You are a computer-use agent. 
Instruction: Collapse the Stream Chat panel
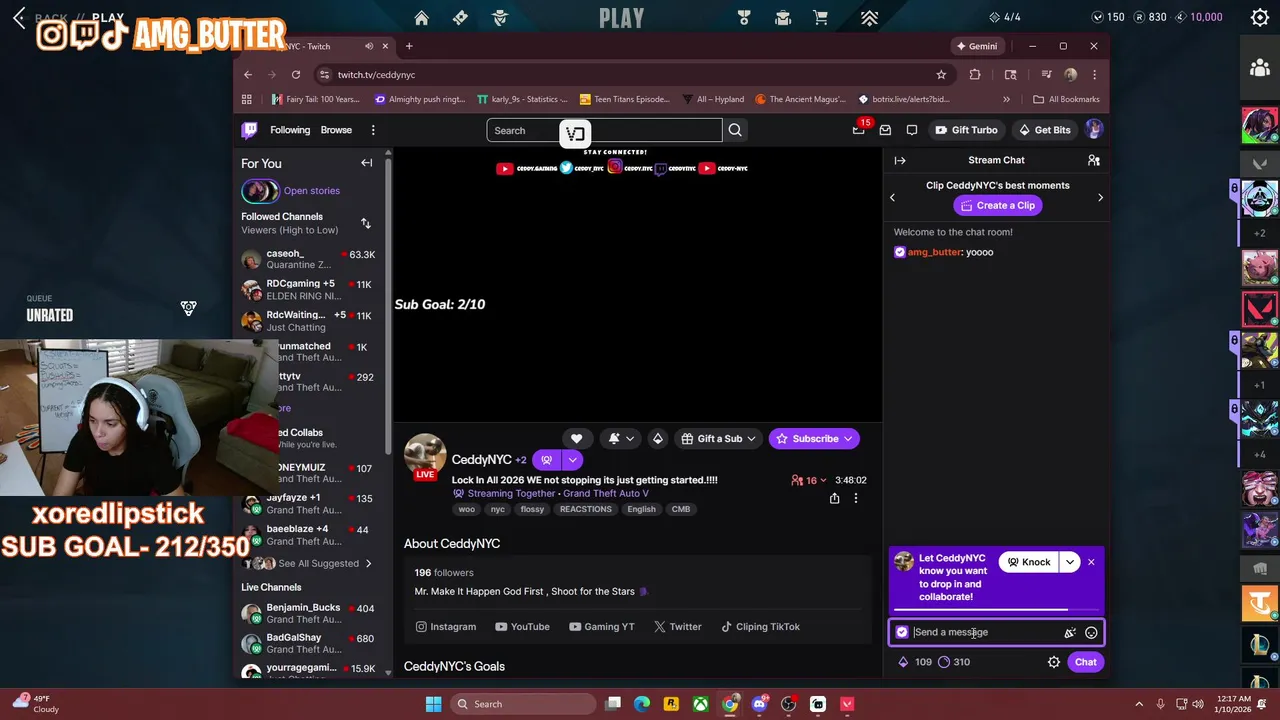[x=900, y=160]
